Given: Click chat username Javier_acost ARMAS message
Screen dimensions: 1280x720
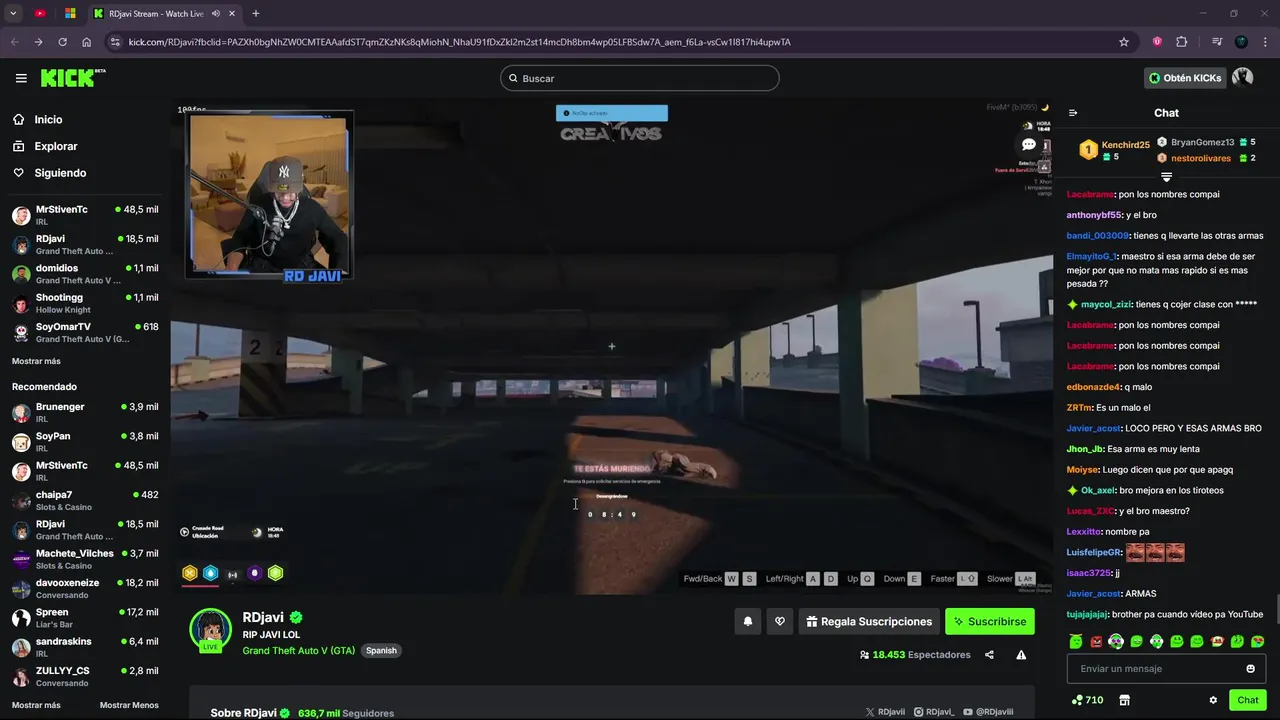Looking at the screenshot, I should tap(1094, 593).
